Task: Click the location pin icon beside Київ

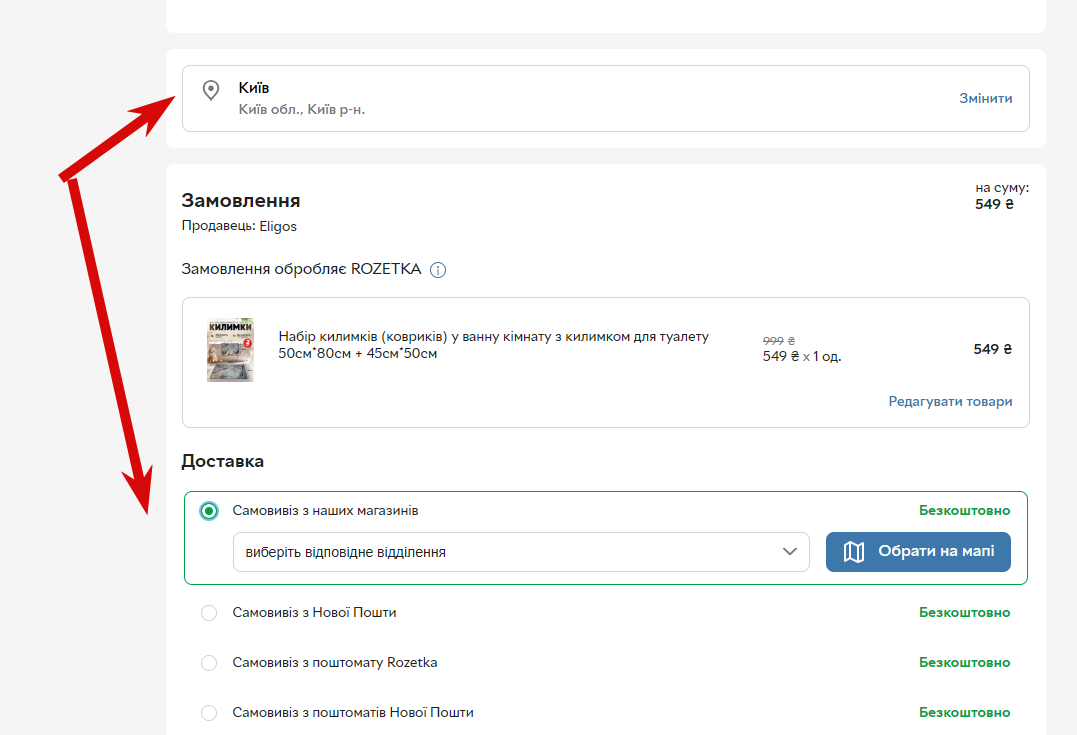Action: point(211,90)
